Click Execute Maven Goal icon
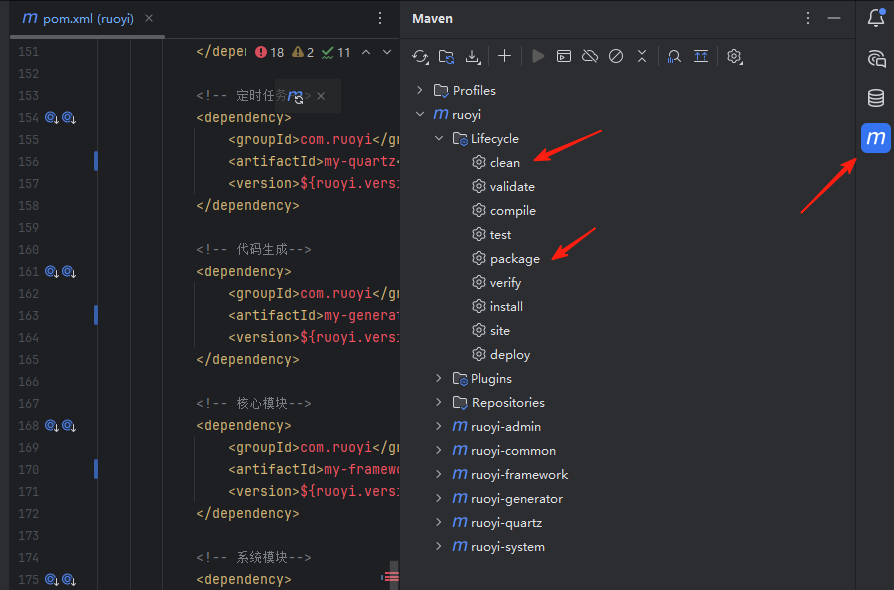The image size is (894, 590). click(x=564, y=57)
